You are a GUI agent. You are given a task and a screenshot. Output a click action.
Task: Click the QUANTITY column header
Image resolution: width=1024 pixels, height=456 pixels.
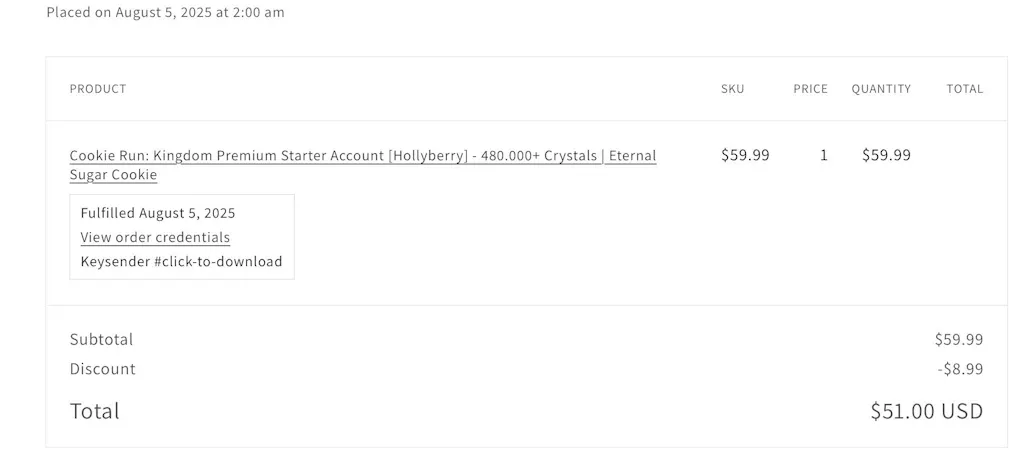tap(881, 89)
